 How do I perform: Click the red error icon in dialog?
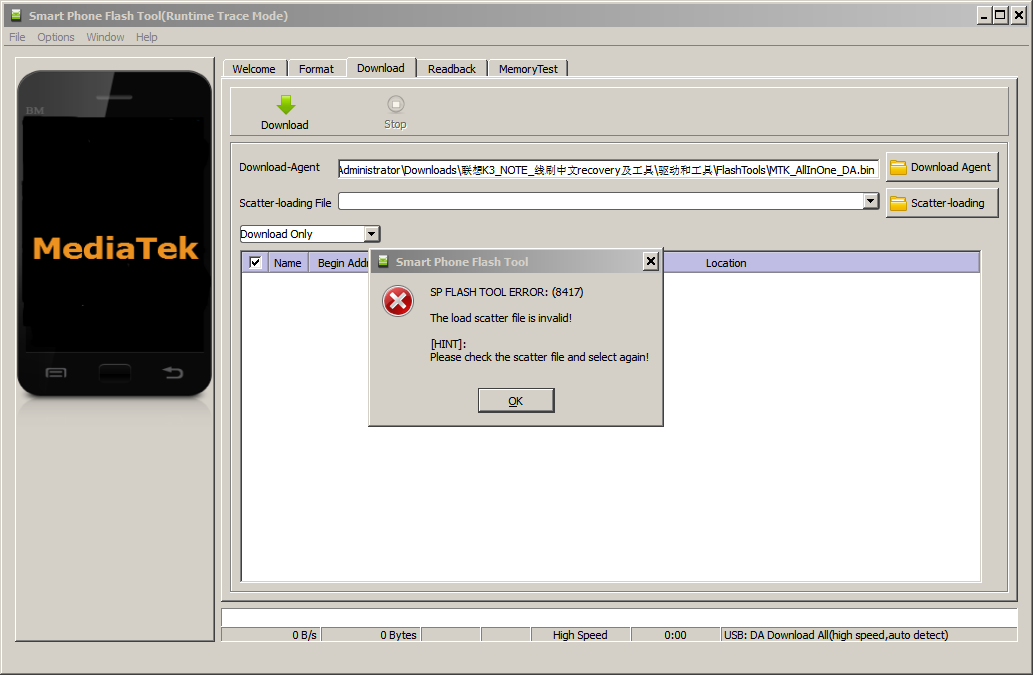[398, 301]
